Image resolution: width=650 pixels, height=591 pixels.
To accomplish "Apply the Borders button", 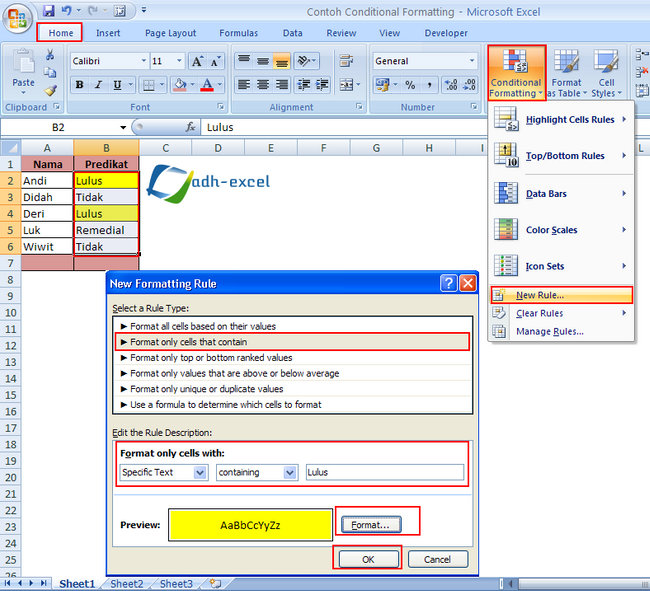I will pos(148,85).
